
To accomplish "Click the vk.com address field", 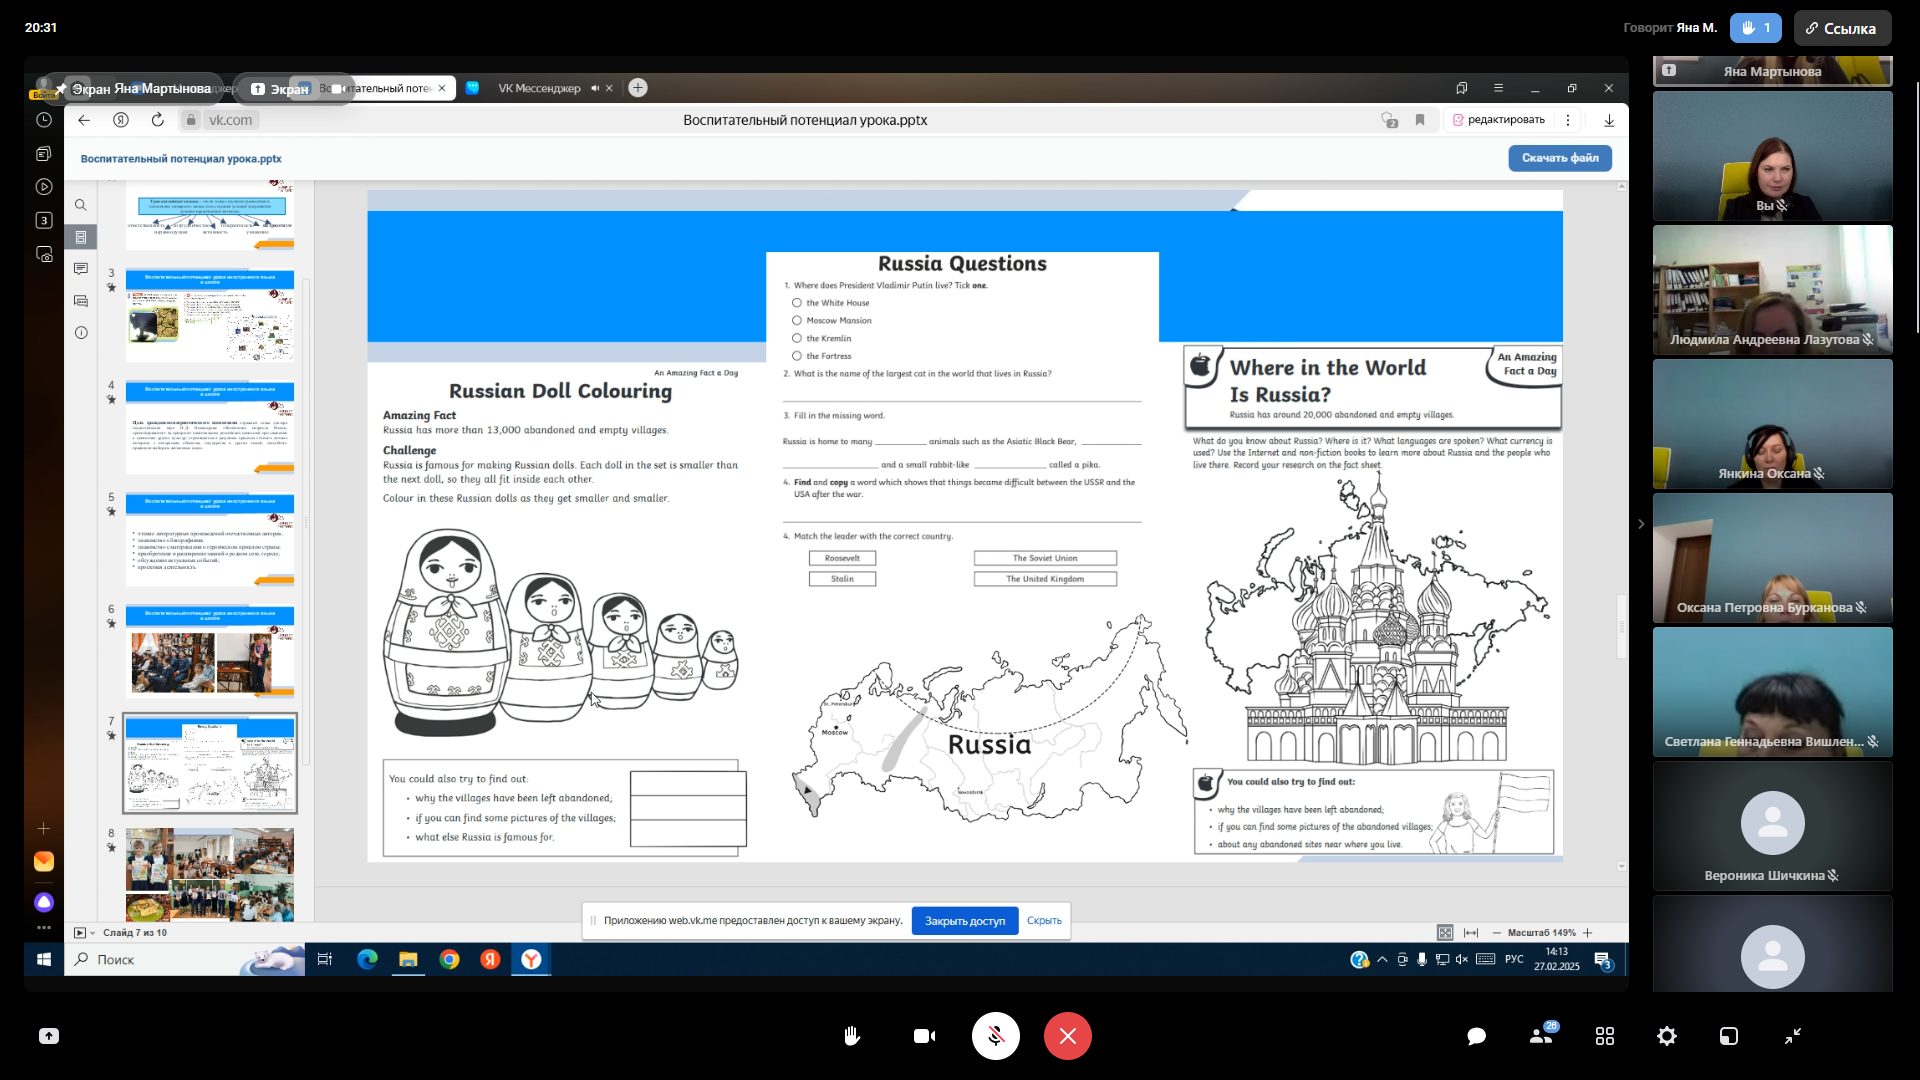I will 230,120.
